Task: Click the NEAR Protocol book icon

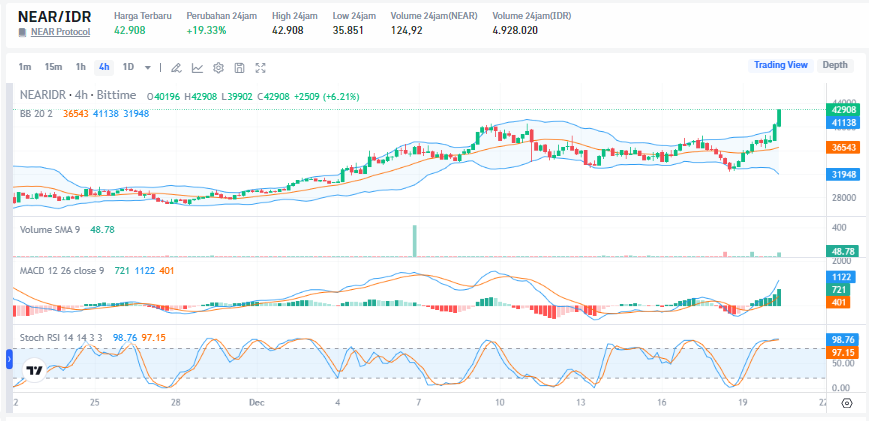Action: pos(22,32)
